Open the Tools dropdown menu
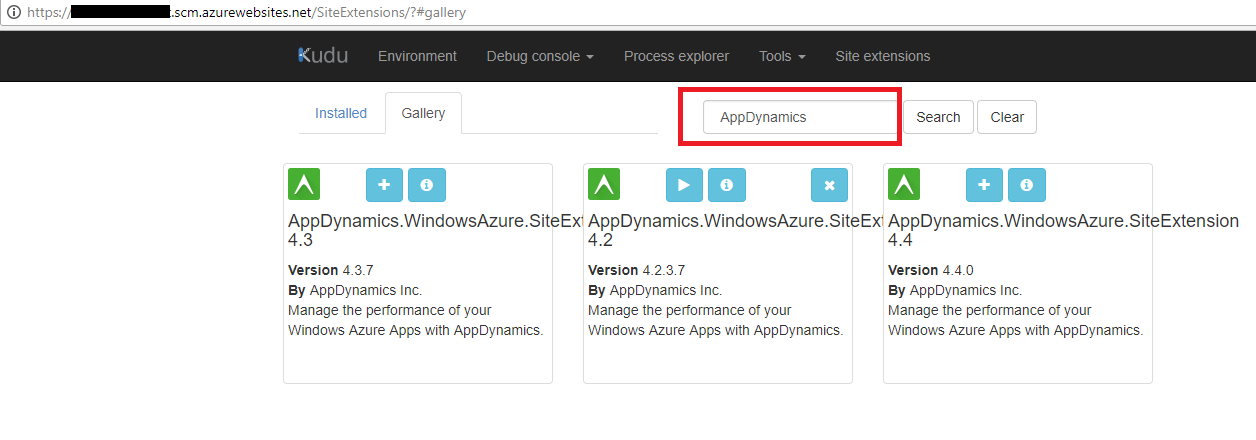The height and width of the screenshot is (440, 1256). pos(782,56)
